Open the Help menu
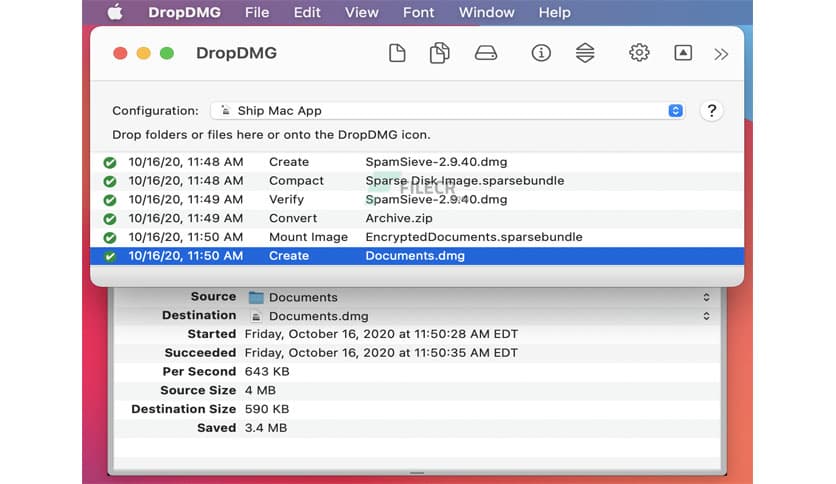The width and height of the screenshot is (836, 484). 554,12
